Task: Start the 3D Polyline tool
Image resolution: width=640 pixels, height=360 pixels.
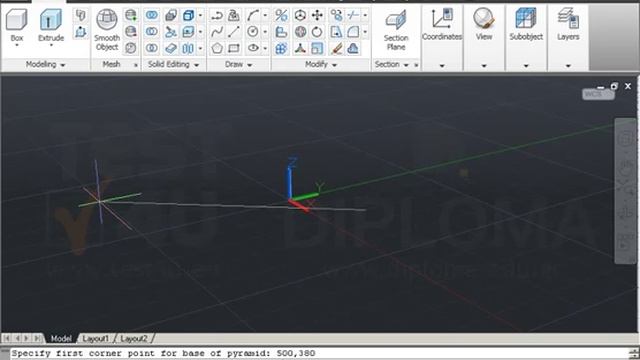Action: [234, 16]
